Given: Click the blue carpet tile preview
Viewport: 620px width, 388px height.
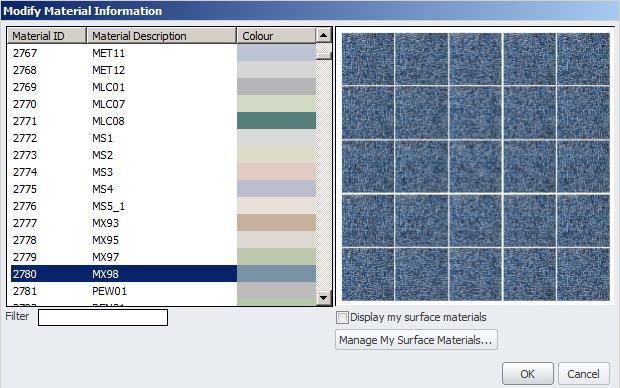Looking at the screenshot, I should (x=476, y=167).
